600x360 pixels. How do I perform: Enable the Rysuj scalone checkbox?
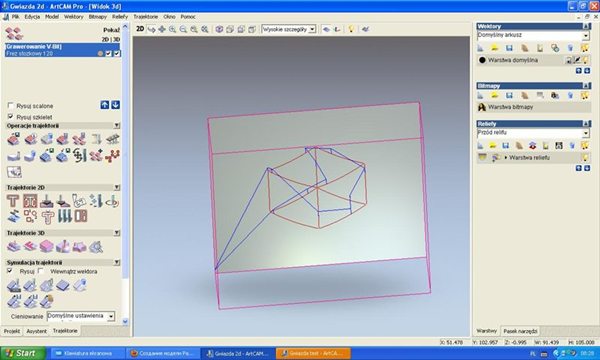point(11,106)
